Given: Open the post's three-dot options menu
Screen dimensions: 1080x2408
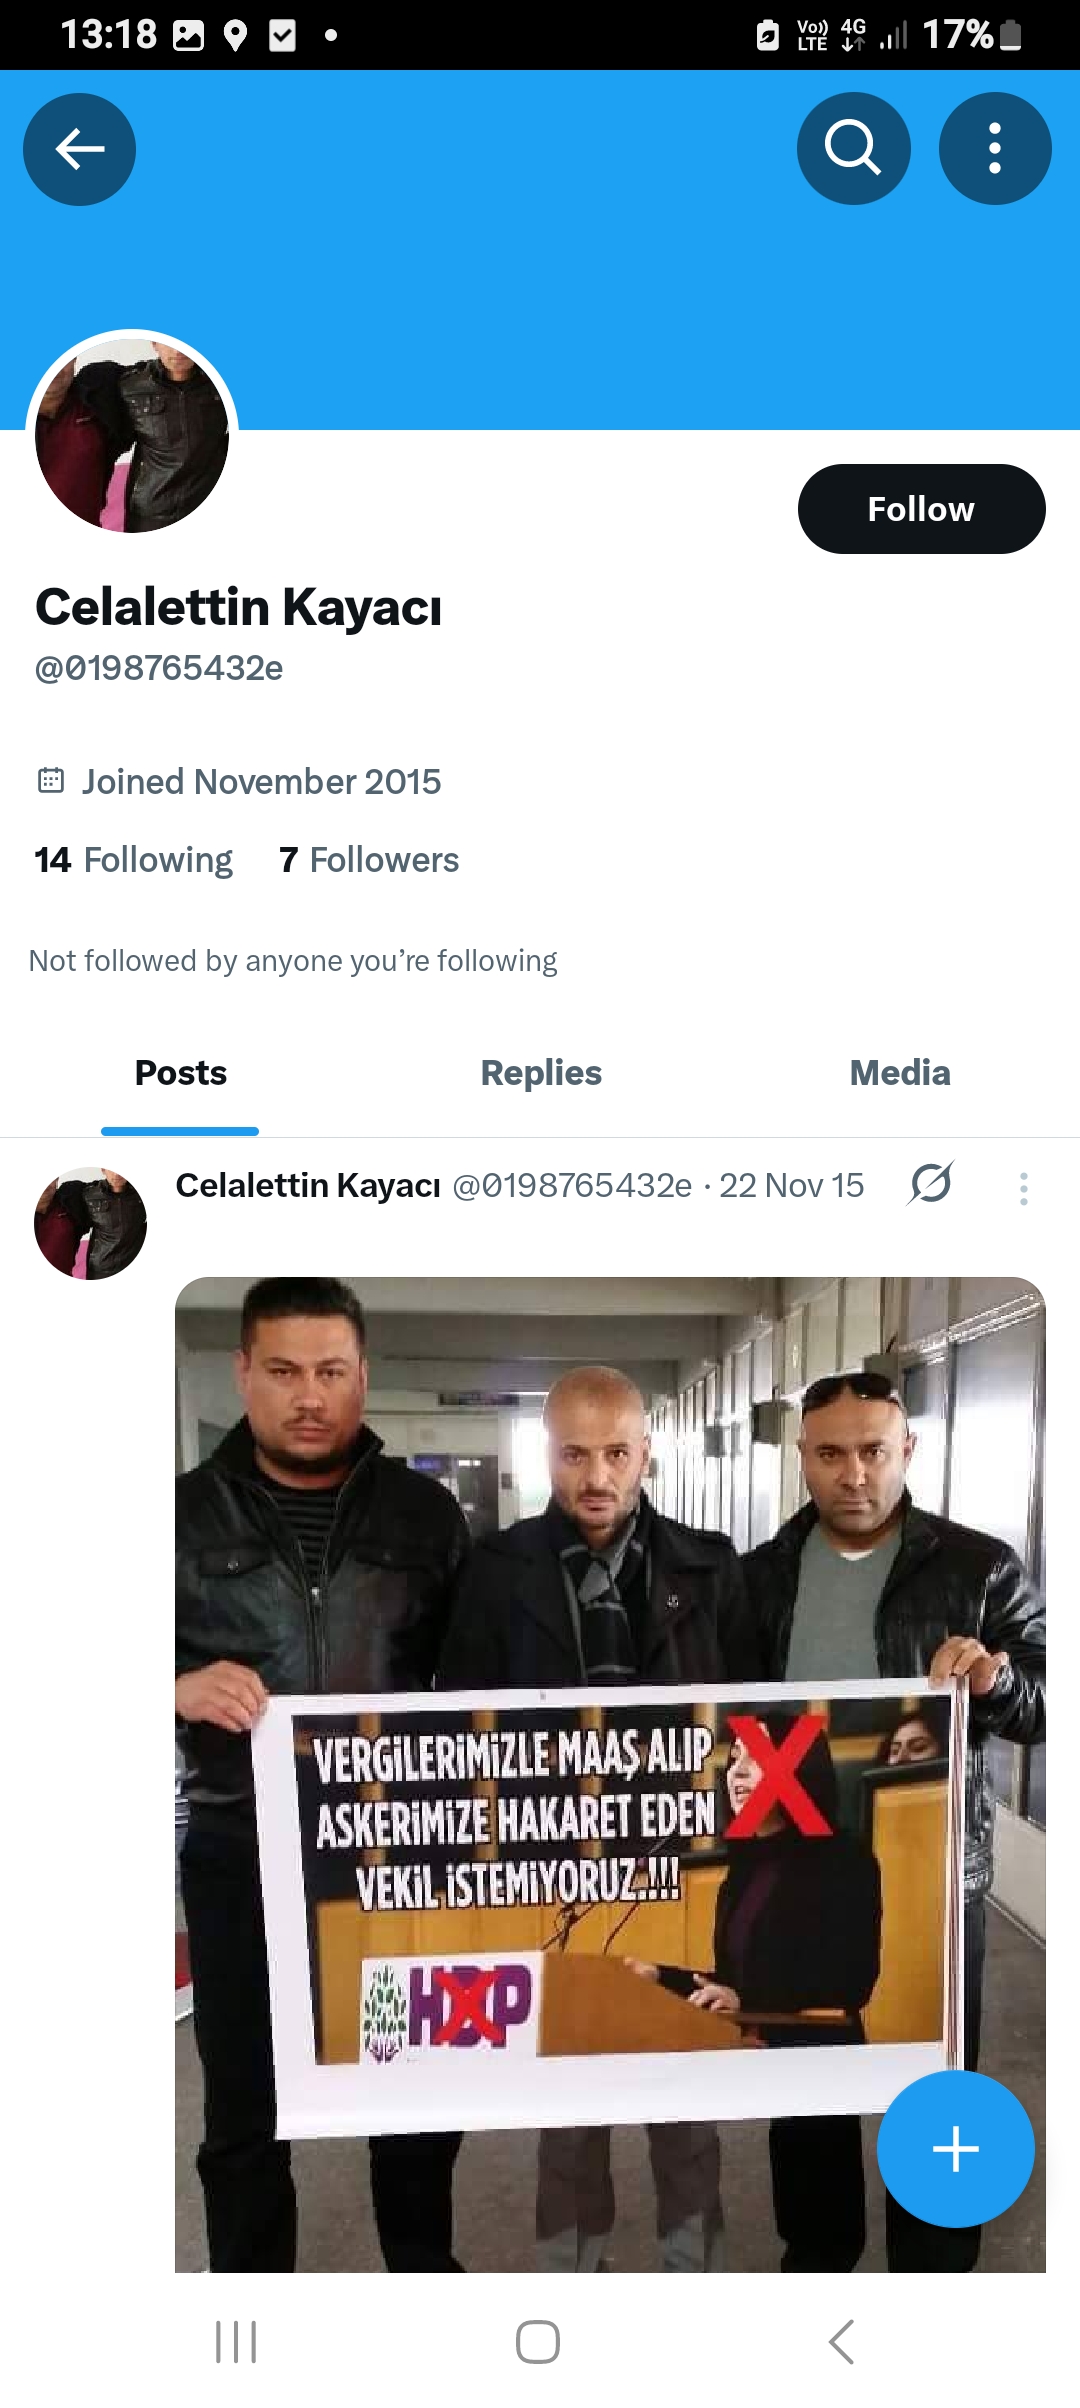Looking at the screenshot, I should coord(1023,1188).
